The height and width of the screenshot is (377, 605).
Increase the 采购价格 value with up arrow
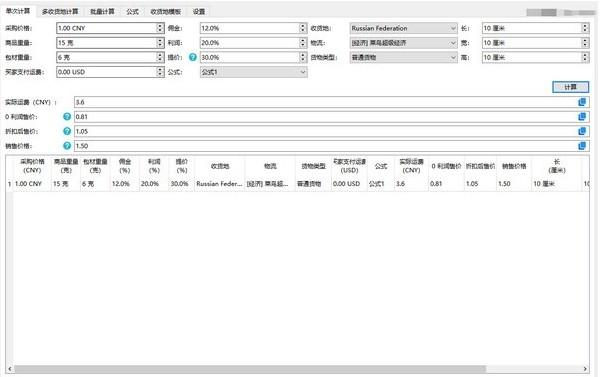[160, 25]
